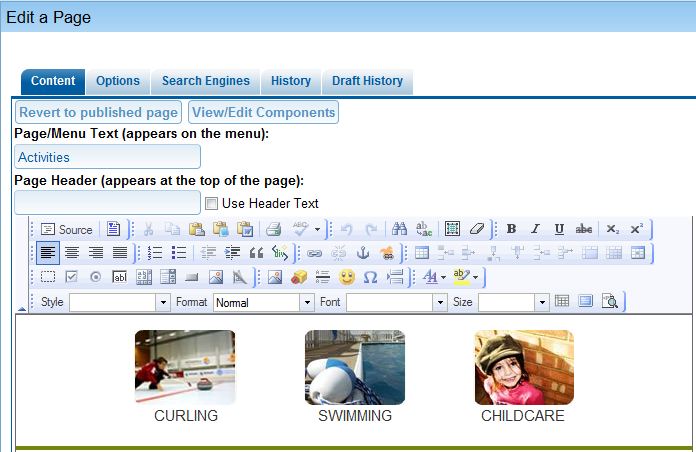Click the anchor icon

point(362,253)
